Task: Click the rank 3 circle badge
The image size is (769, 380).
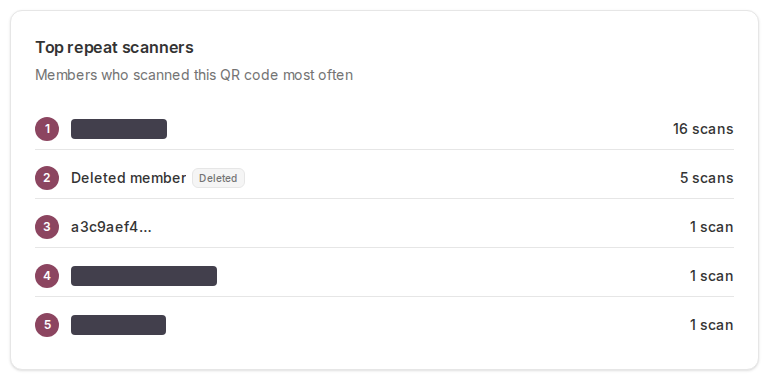Action: coord(47,227)
